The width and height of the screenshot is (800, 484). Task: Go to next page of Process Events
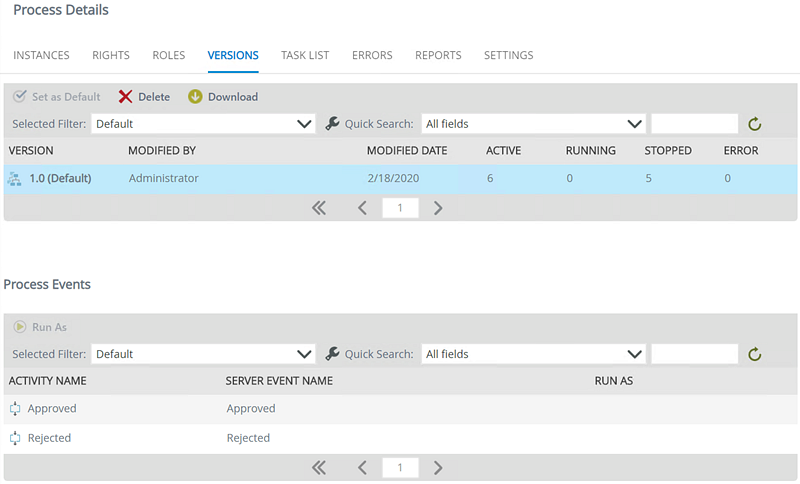438,467
